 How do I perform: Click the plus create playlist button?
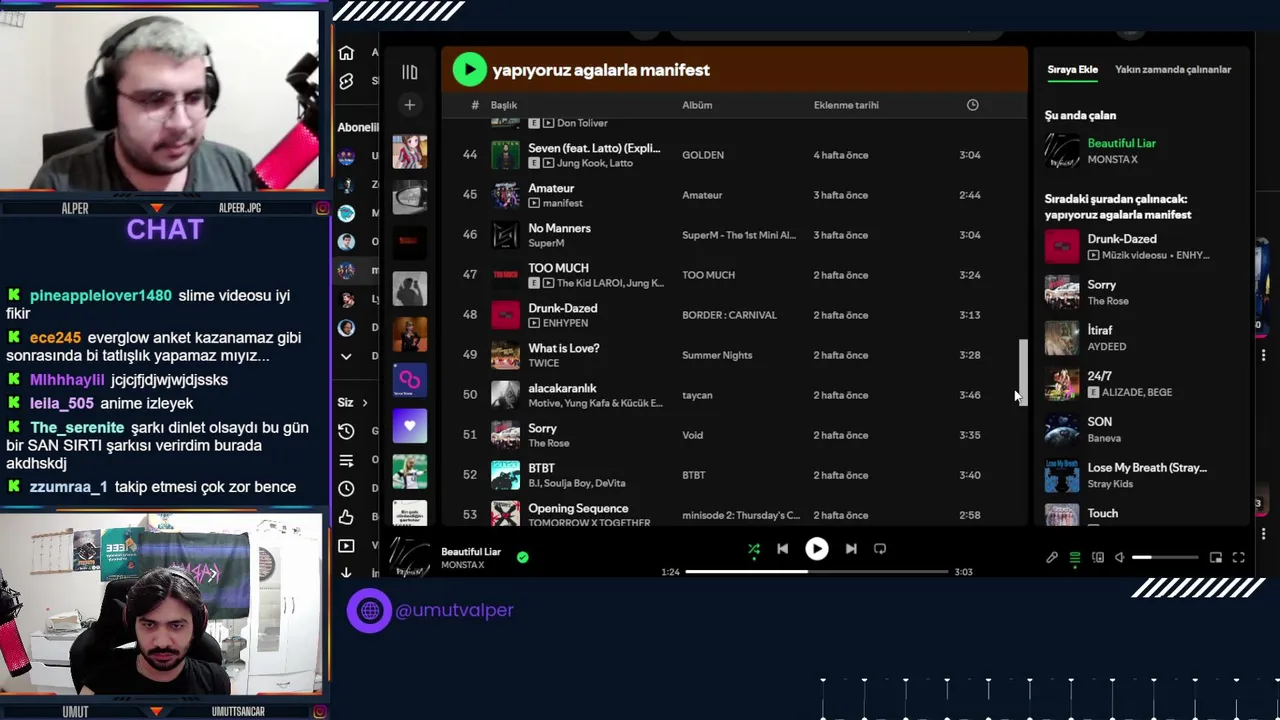point(409,105)
